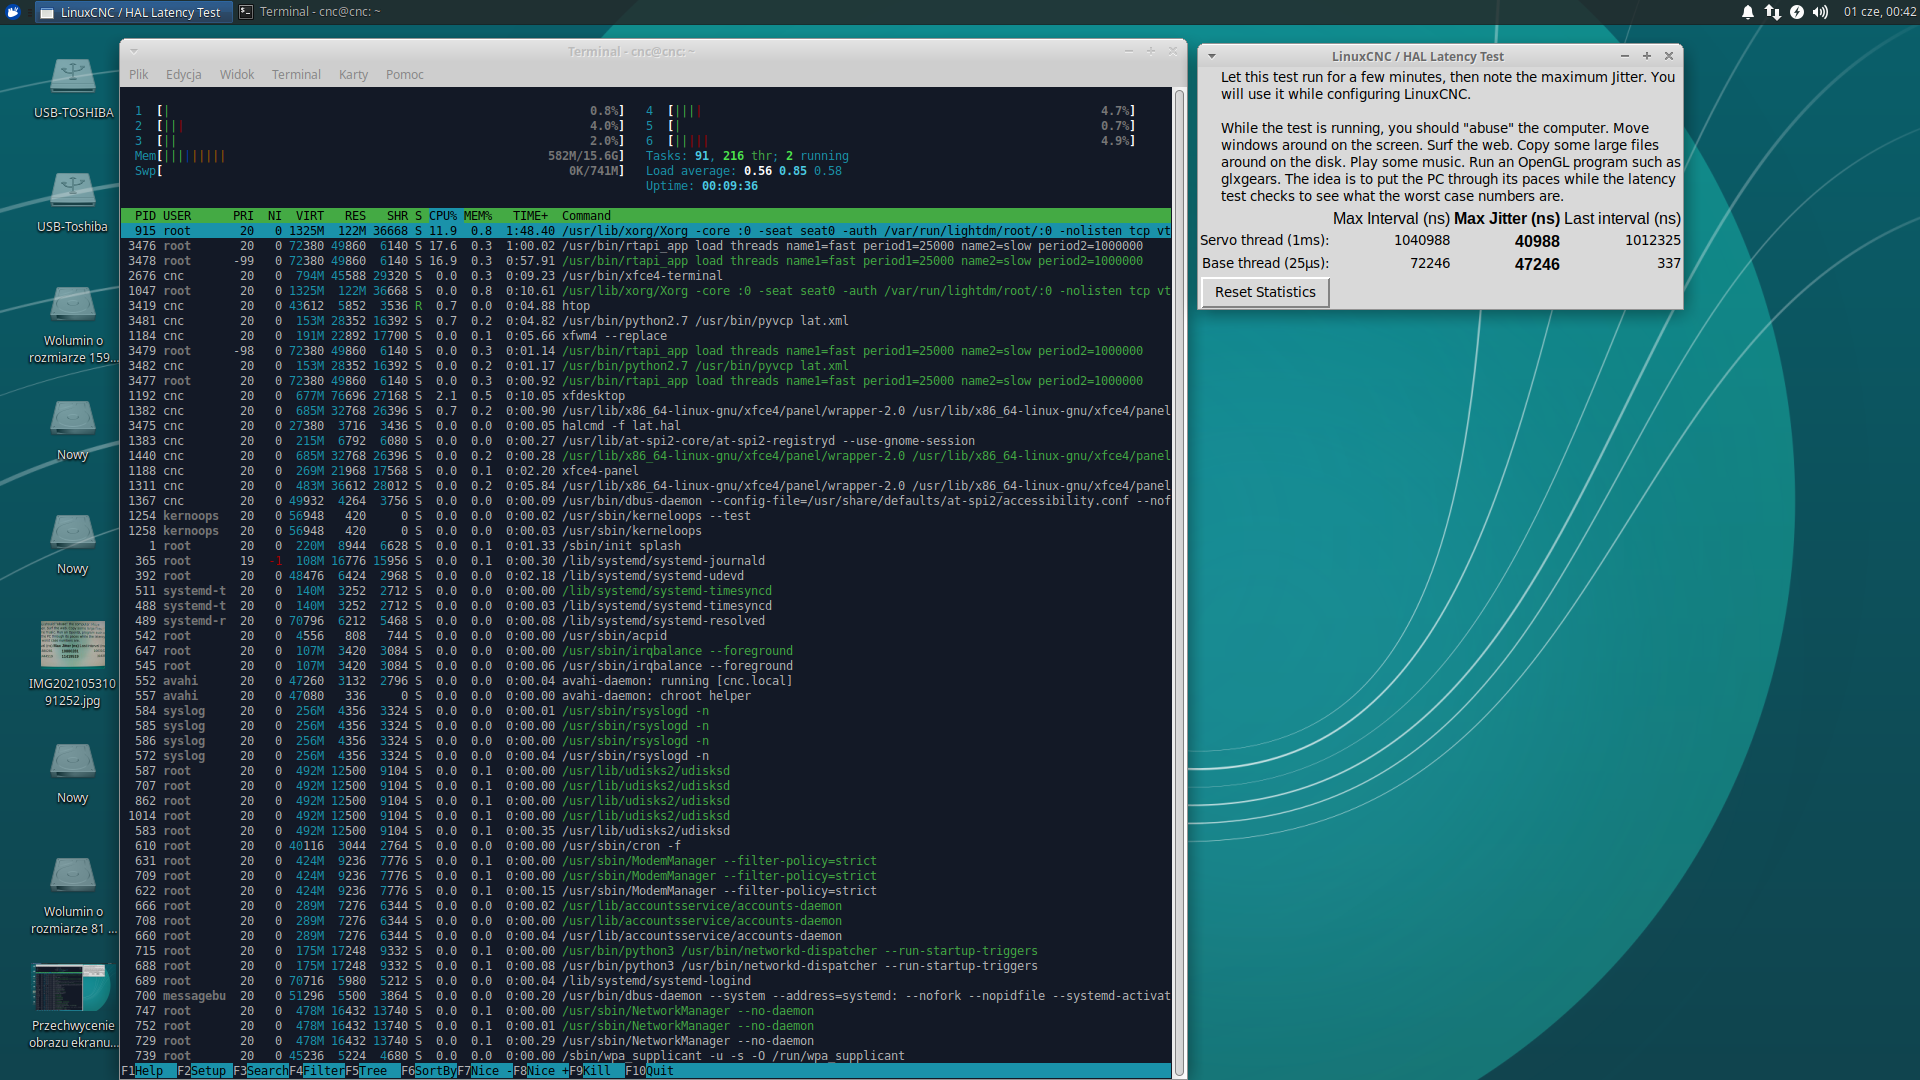Switch to Terminal - cnc@cnc taskbar button
1920x1080 pixels.
[310, 12]
